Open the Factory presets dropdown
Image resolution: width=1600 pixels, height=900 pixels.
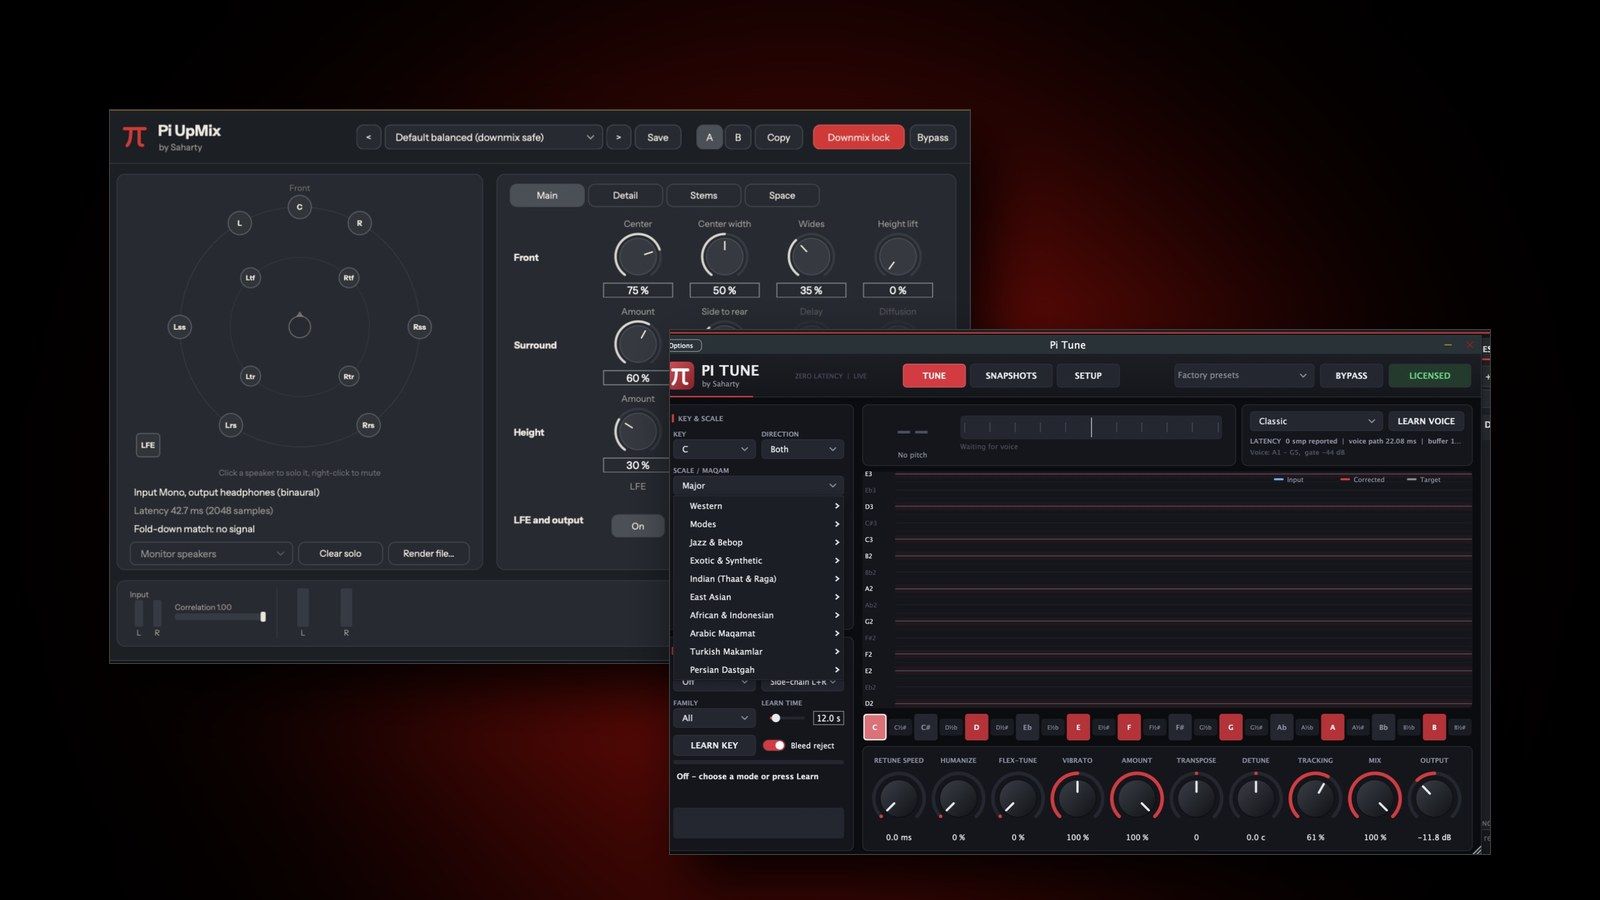(1243, 375)
